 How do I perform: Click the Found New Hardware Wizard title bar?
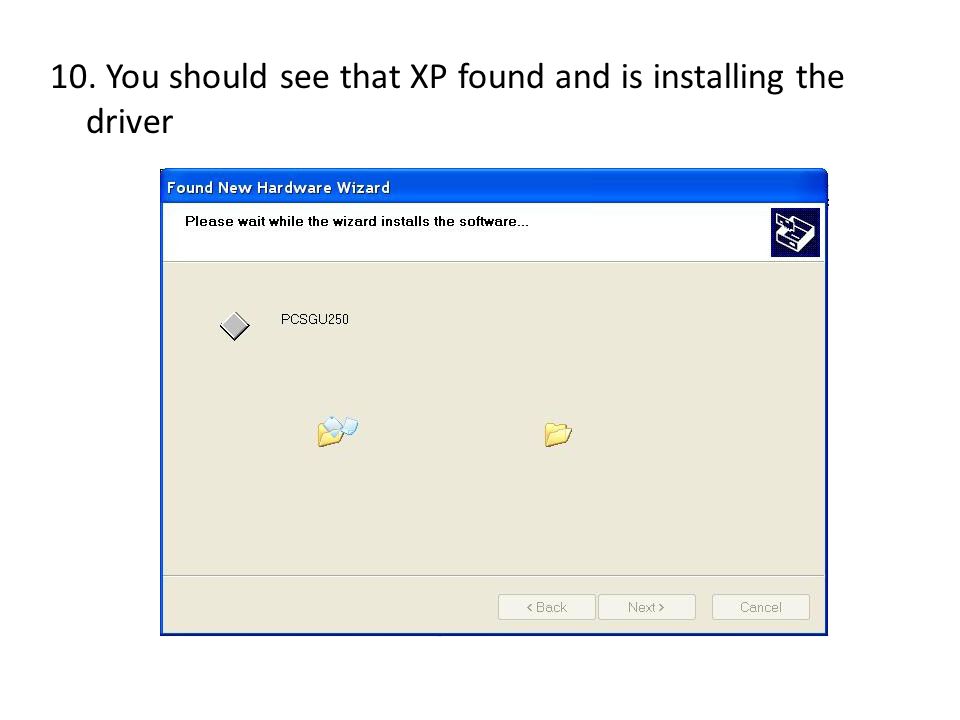tap(493, 187)
